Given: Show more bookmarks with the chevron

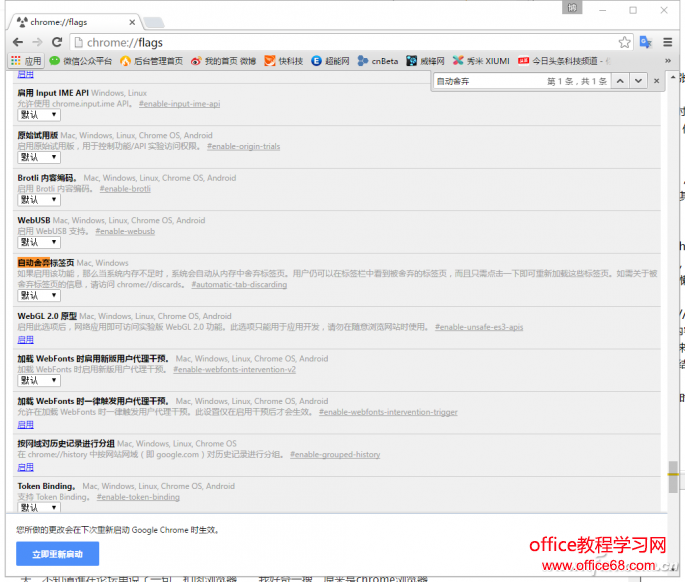Looking at the screenshot, I should click(668, 61).
